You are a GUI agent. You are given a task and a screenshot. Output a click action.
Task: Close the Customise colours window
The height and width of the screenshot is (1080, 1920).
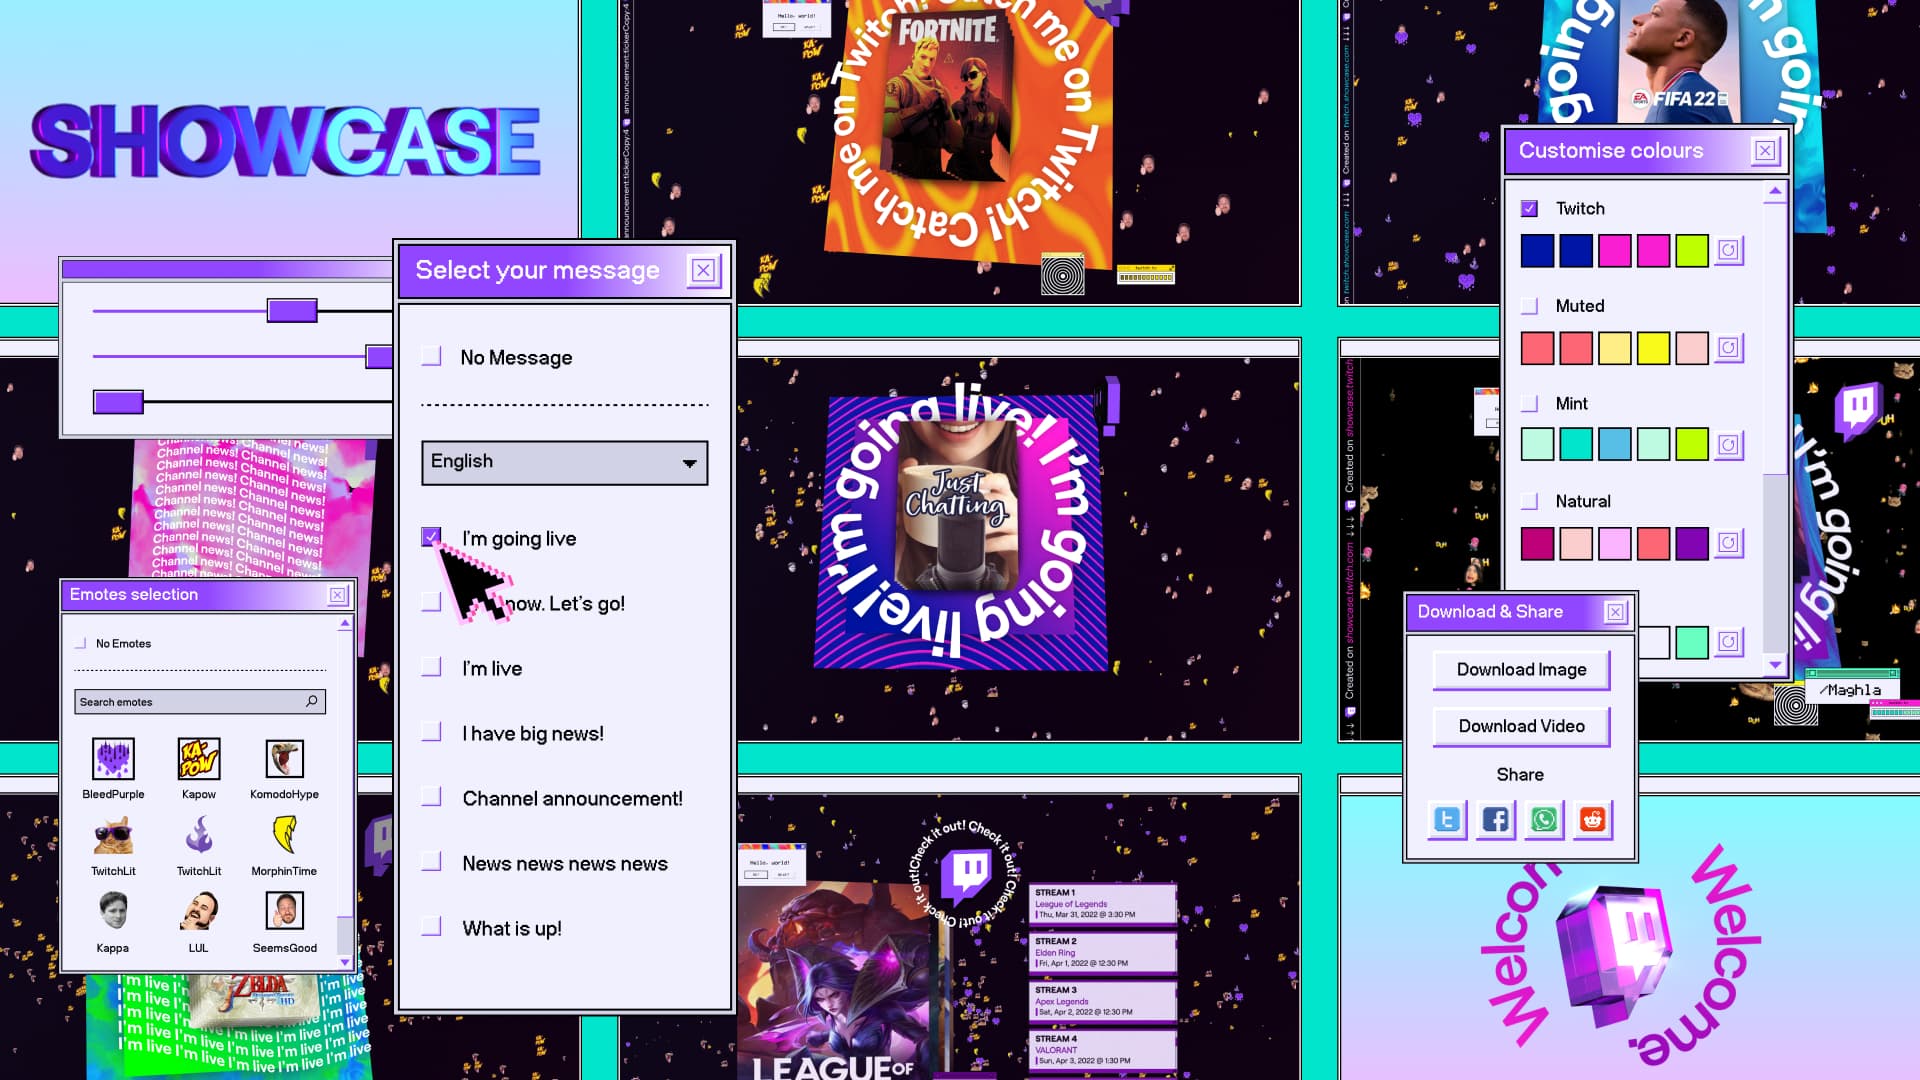point(1765,150)
